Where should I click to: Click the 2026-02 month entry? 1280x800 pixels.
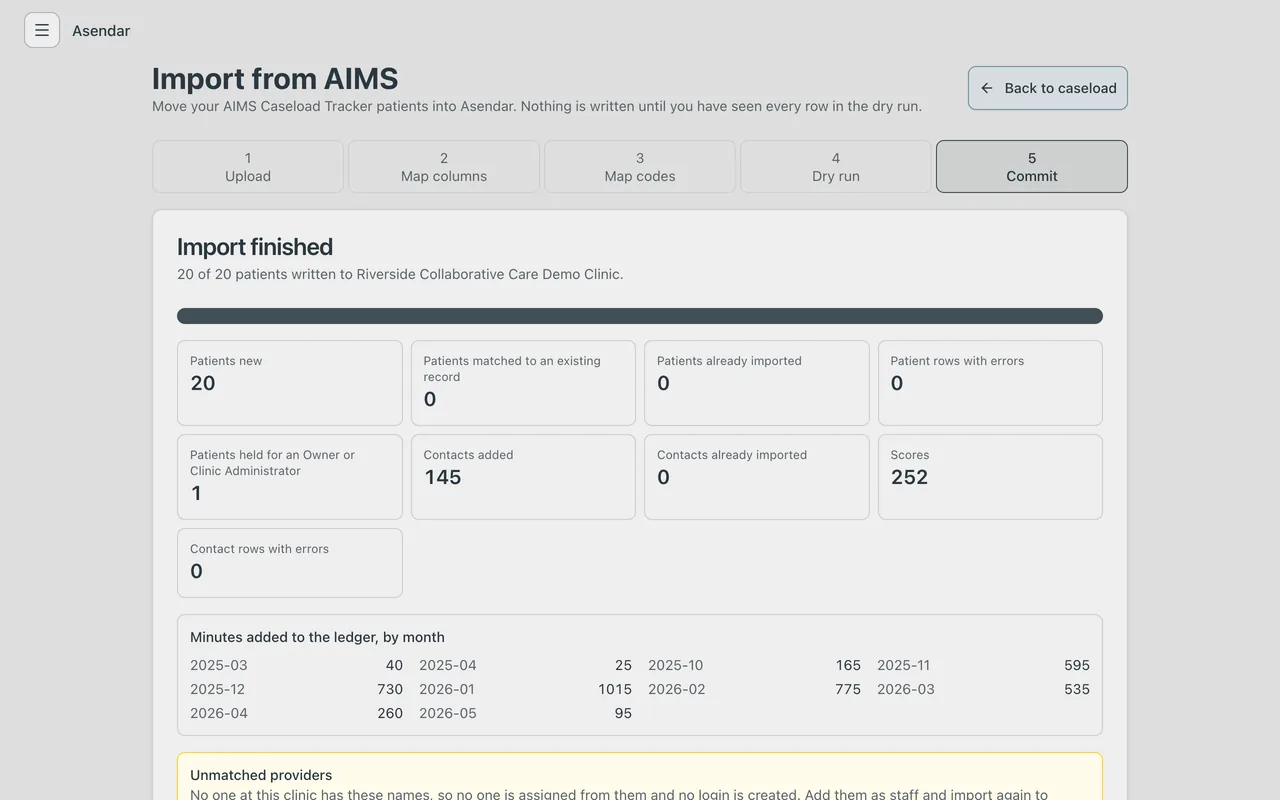pyautogui.click(x=754, y=689)
